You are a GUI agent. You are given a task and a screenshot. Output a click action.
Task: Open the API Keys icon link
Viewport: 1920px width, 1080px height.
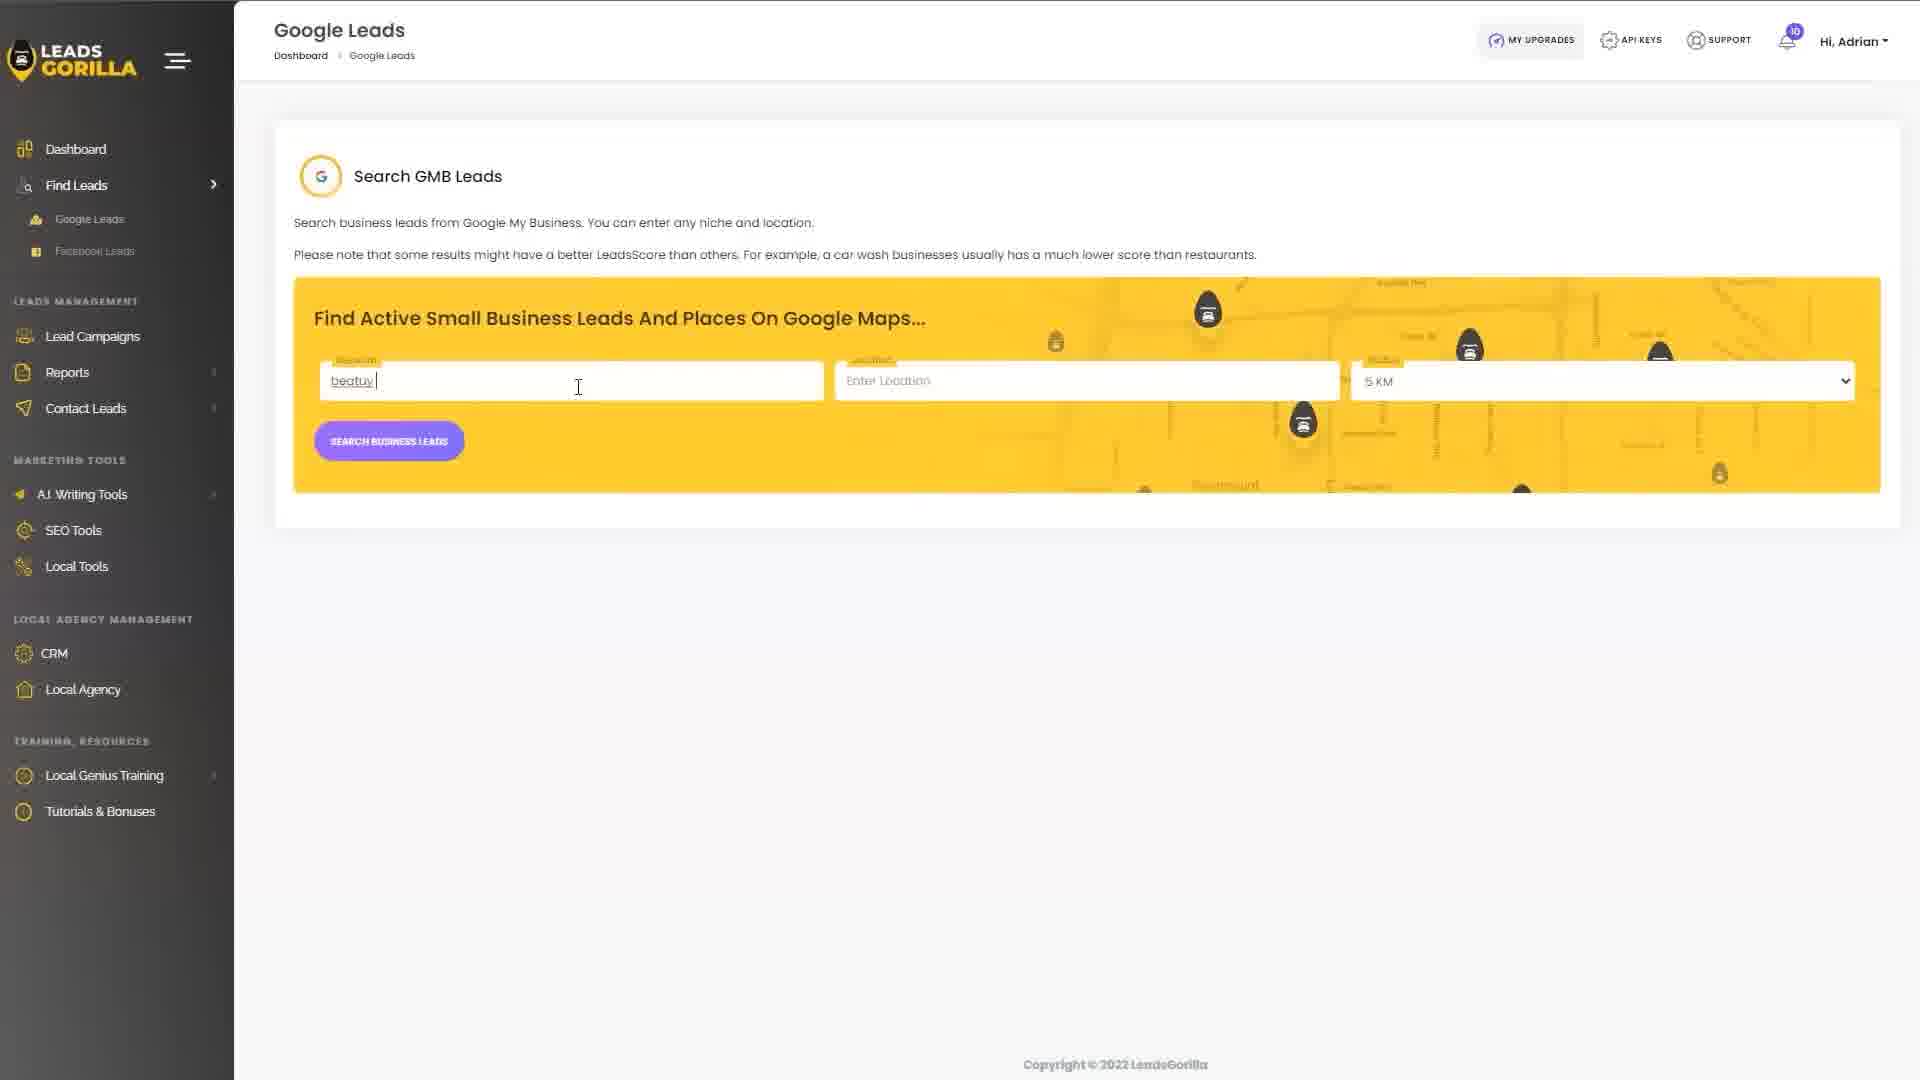pyautogui.click(x=1608, y=41)
